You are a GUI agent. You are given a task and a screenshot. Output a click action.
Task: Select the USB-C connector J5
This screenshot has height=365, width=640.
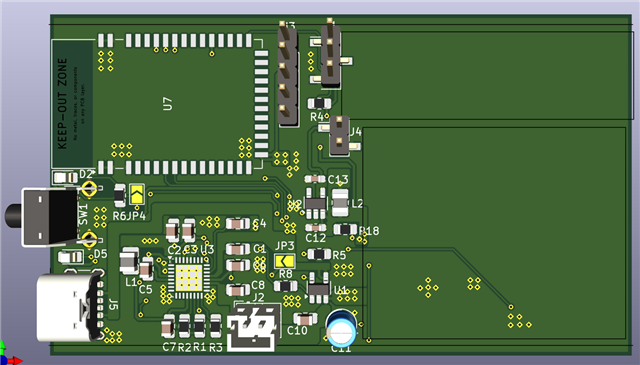click(x=69, y=307)
